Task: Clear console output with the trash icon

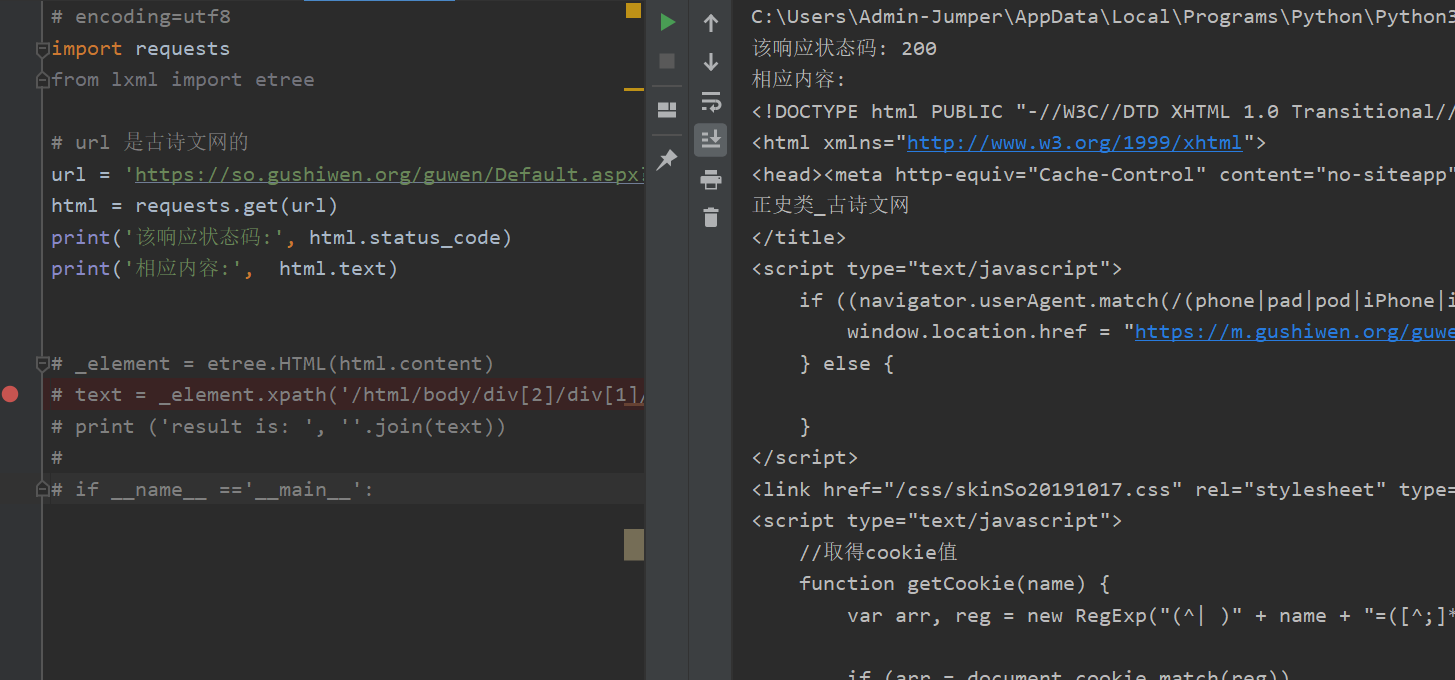Action: [711, 217]
